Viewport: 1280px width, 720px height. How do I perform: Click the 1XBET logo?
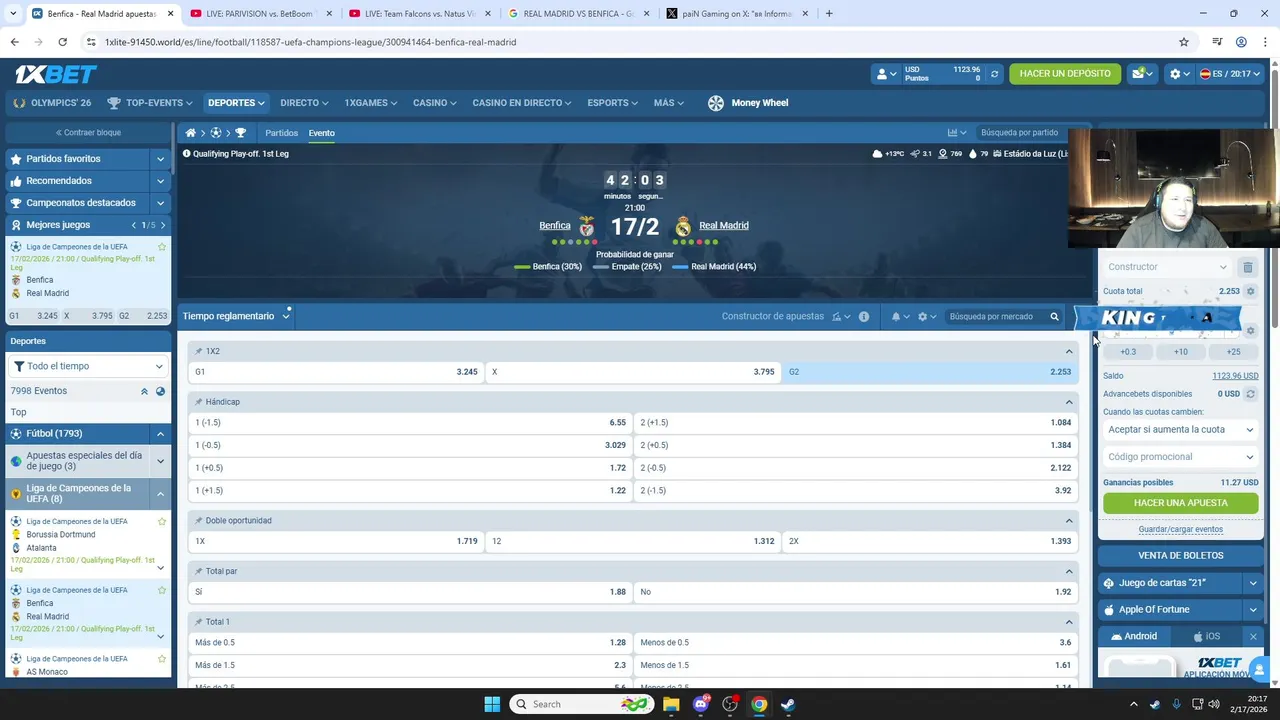pyautogui.click(x=55, y=74)
